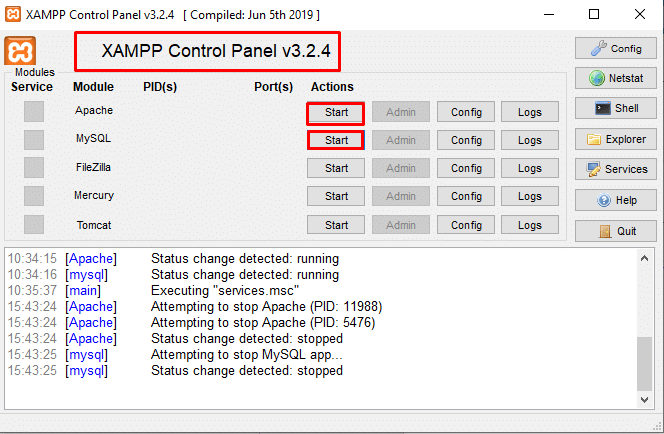Viewport: 664px width, 434px height.
Task: Toggle the Tomcat service checkbox
Action: pyautogui.click(x=34, y=225)
